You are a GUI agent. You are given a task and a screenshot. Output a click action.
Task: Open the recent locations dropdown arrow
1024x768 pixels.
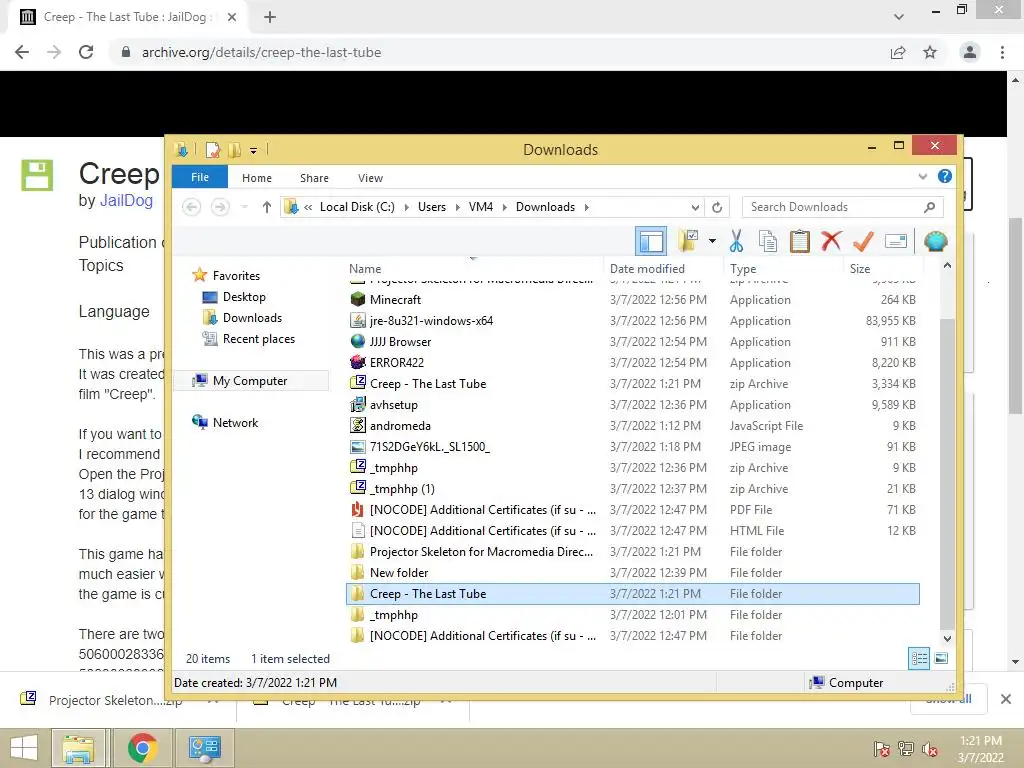coord(244,207)
